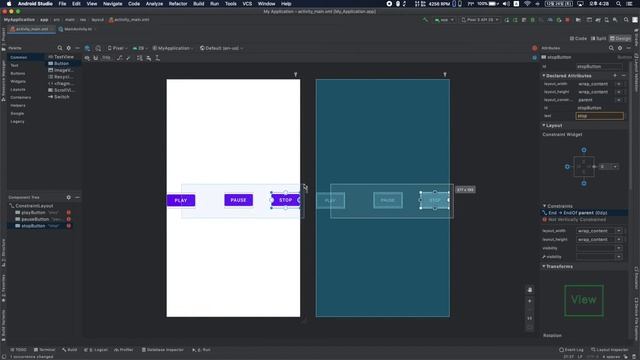
Task: Search Attributes panel with magnifier icon
Action: pos(611,48)
